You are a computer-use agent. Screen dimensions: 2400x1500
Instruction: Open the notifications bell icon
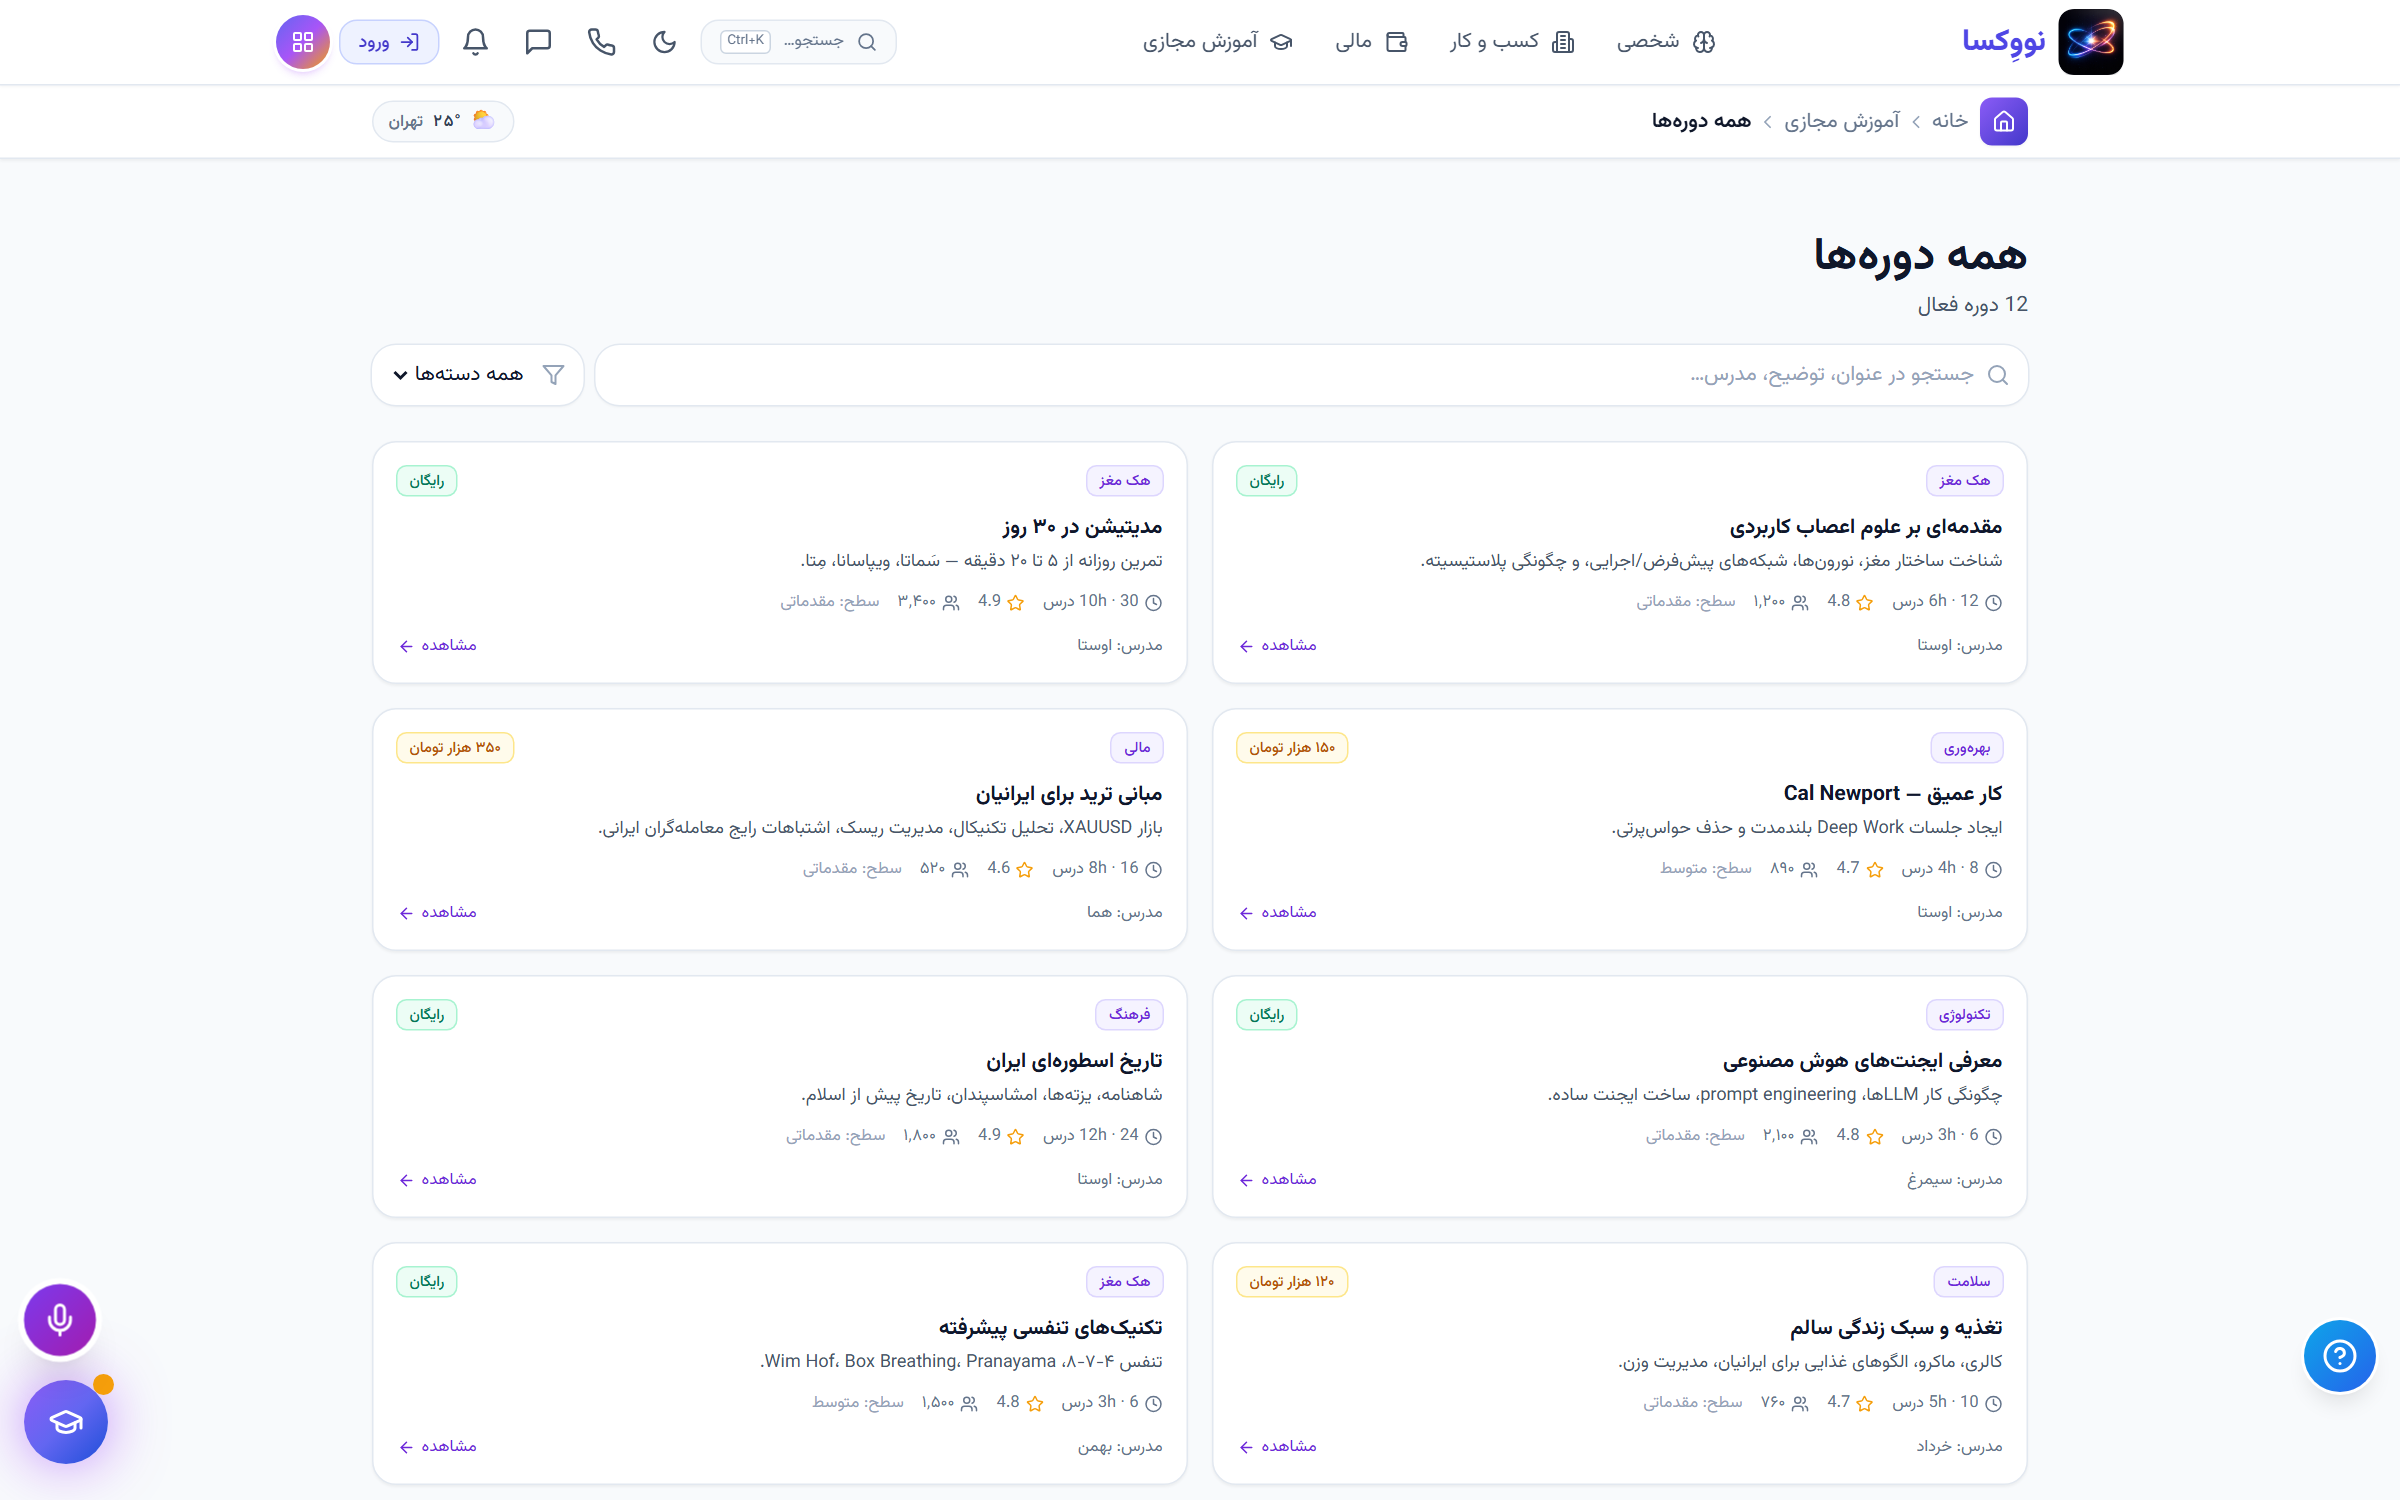pyautogui.click(x=476, y=42)
